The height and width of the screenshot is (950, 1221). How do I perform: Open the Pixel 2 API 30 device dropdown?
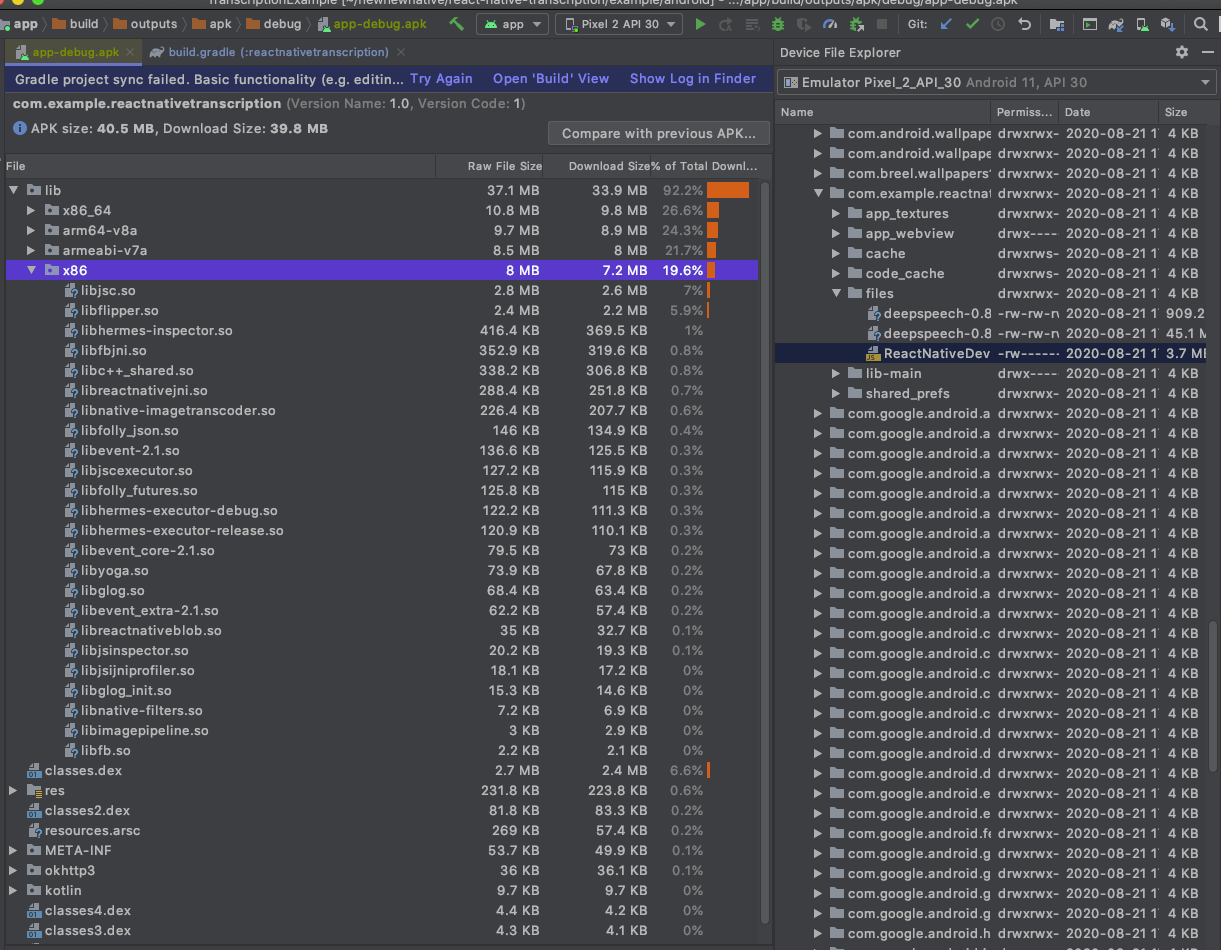[618, 24]
